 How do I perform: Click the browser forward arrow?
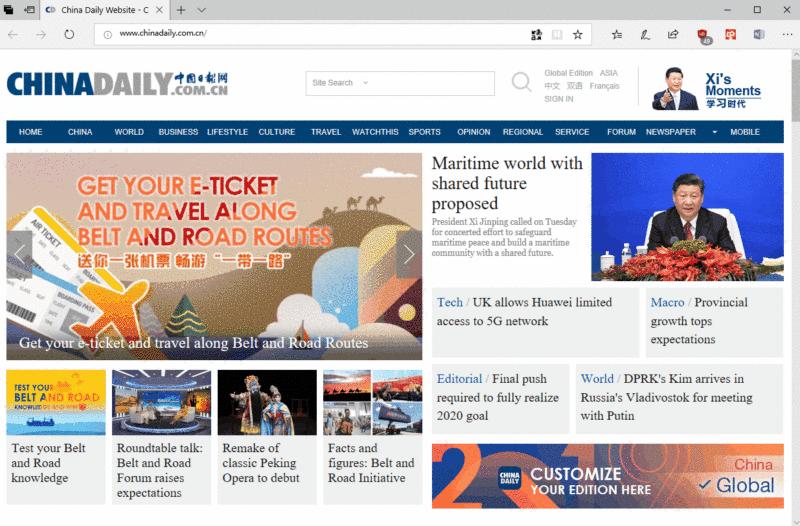(41, 35)
